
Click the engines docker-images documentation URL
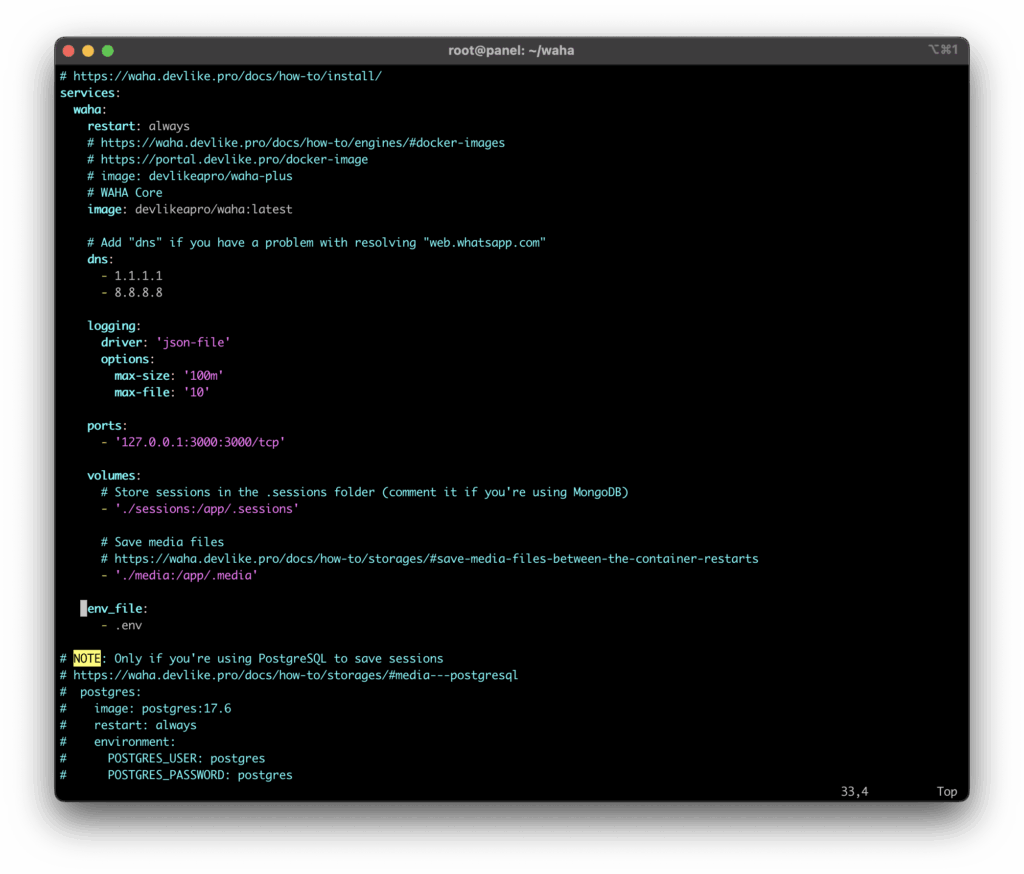302,143
